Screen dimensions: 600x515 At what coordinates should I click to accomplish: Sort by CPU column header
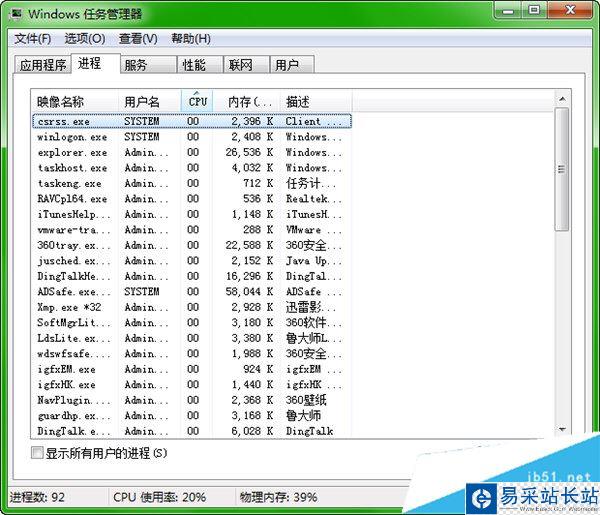point(197,101)
